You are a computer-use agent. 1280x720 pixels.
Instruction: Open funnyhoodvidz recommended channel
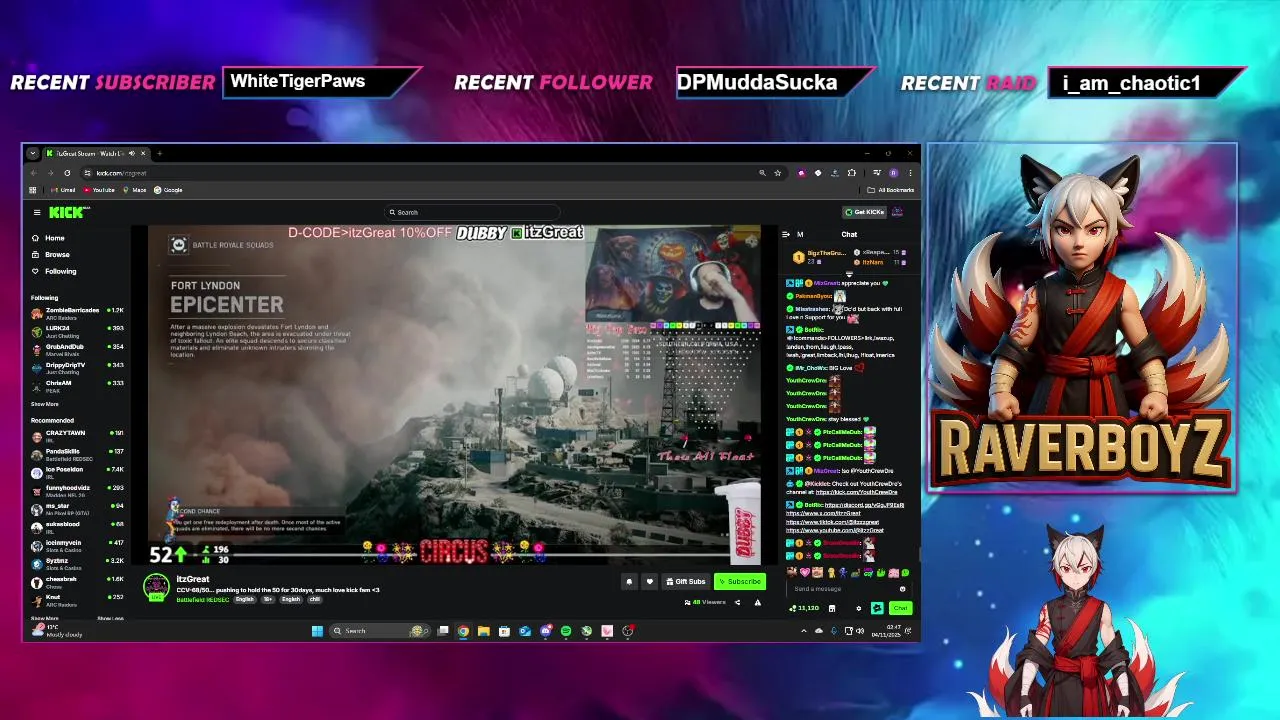(78, 490)
